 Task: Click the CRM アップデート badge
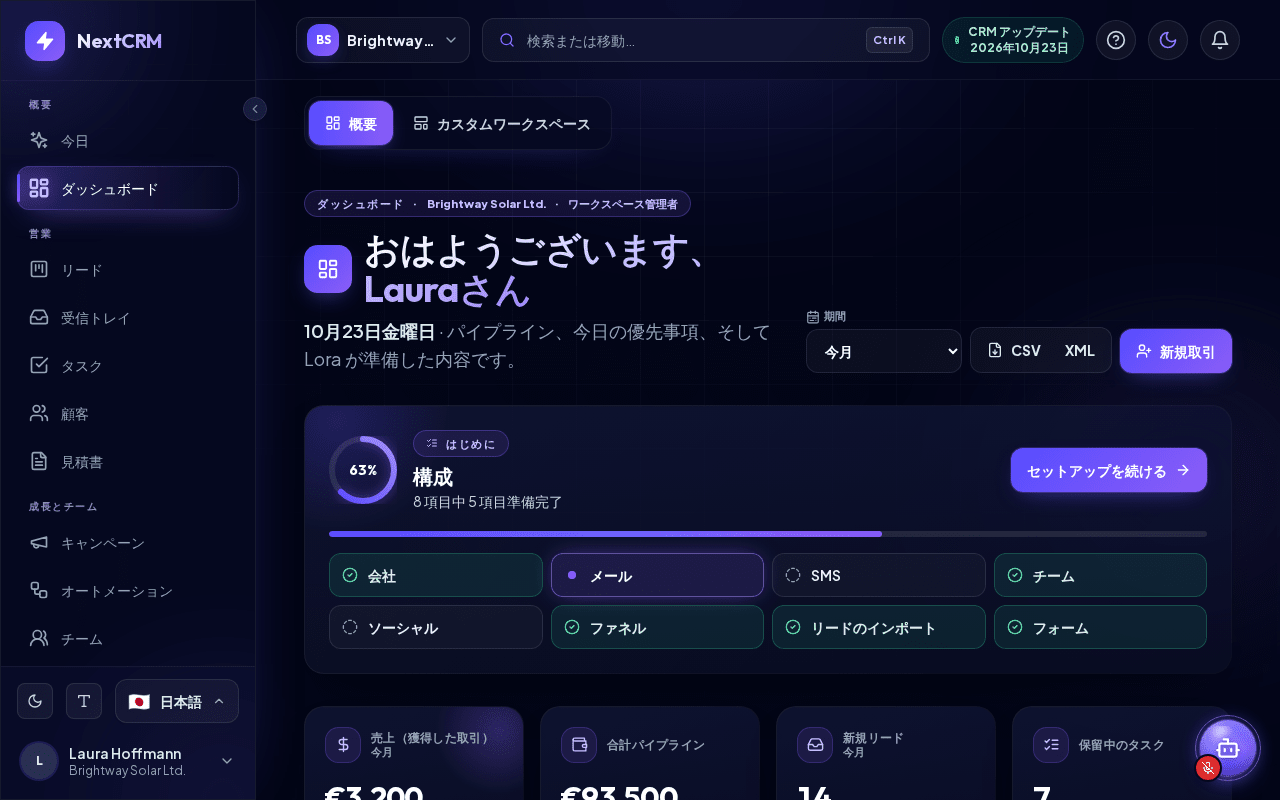1013,40
